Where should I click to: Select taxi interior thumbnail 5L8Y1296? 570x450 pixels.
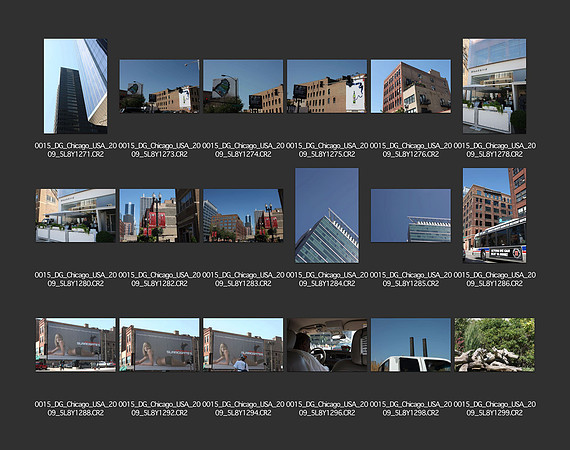(327, 345)
